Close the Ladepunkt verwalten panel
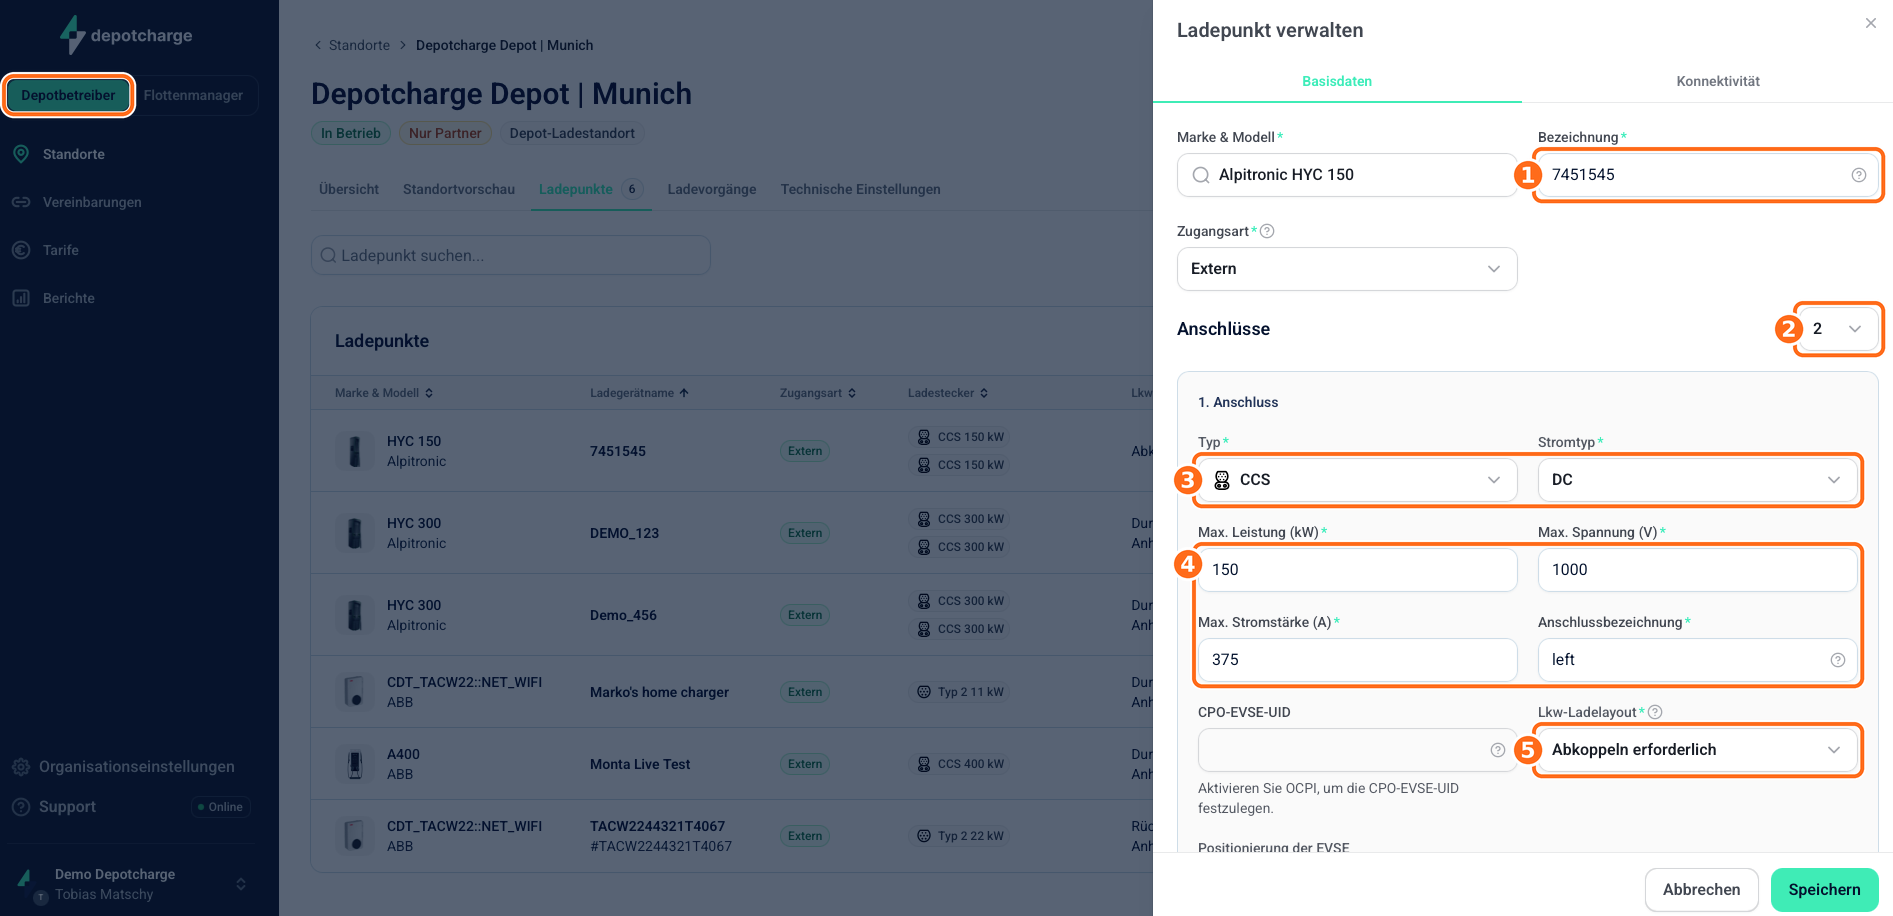Screen dimensions: 1893x916 pyautogui.click(x=1871, y=23)
